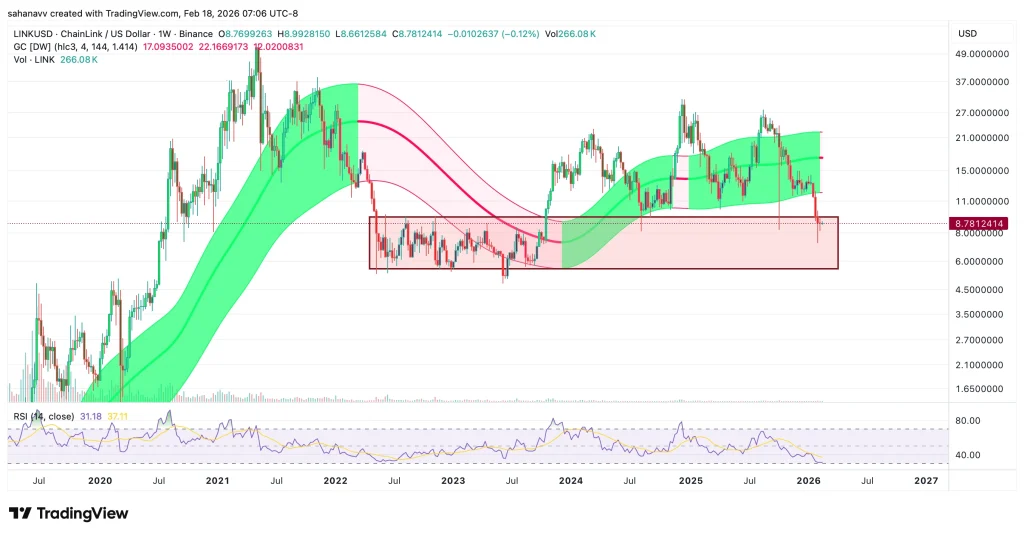
Task: Click the 4.5000000 price scale label
Action: pyautogui.click(x=983, y=290)
